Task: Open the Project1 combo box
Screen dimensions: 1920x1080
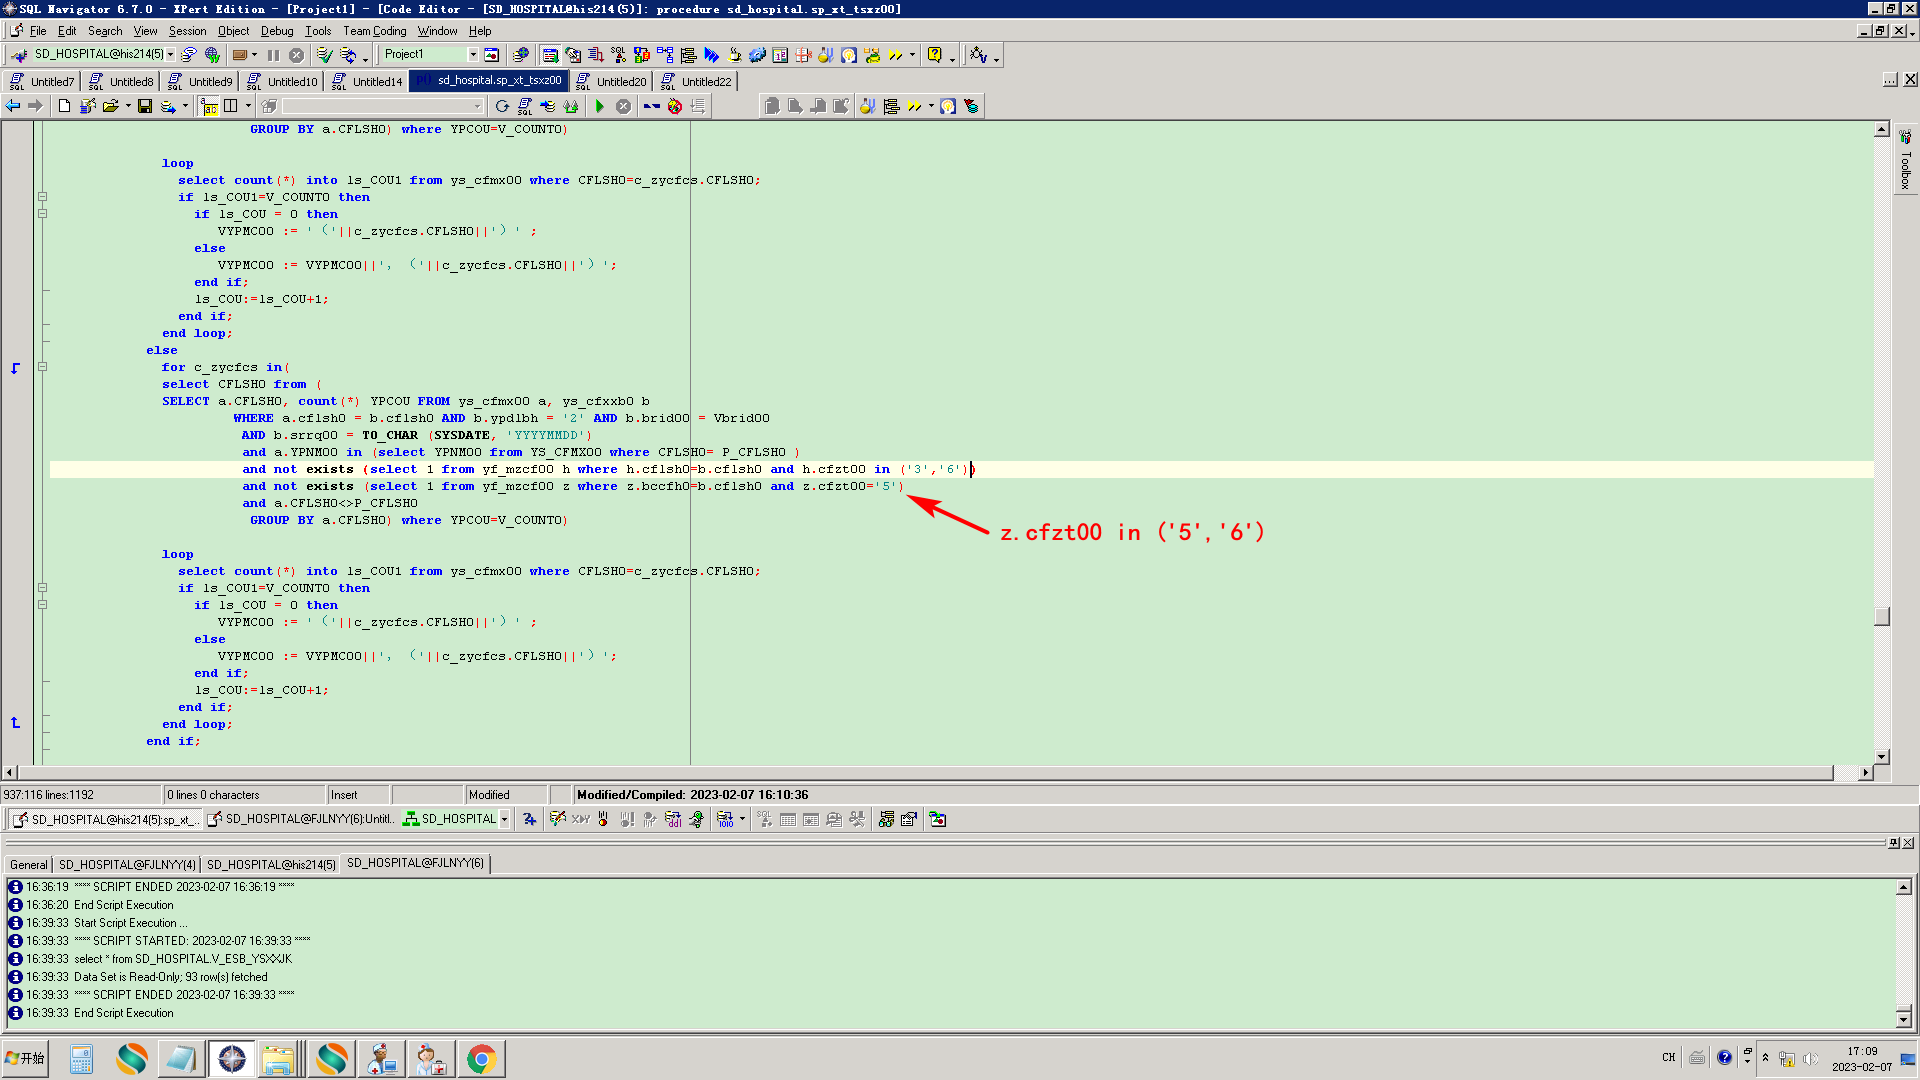Action: [x=473, y=55]
